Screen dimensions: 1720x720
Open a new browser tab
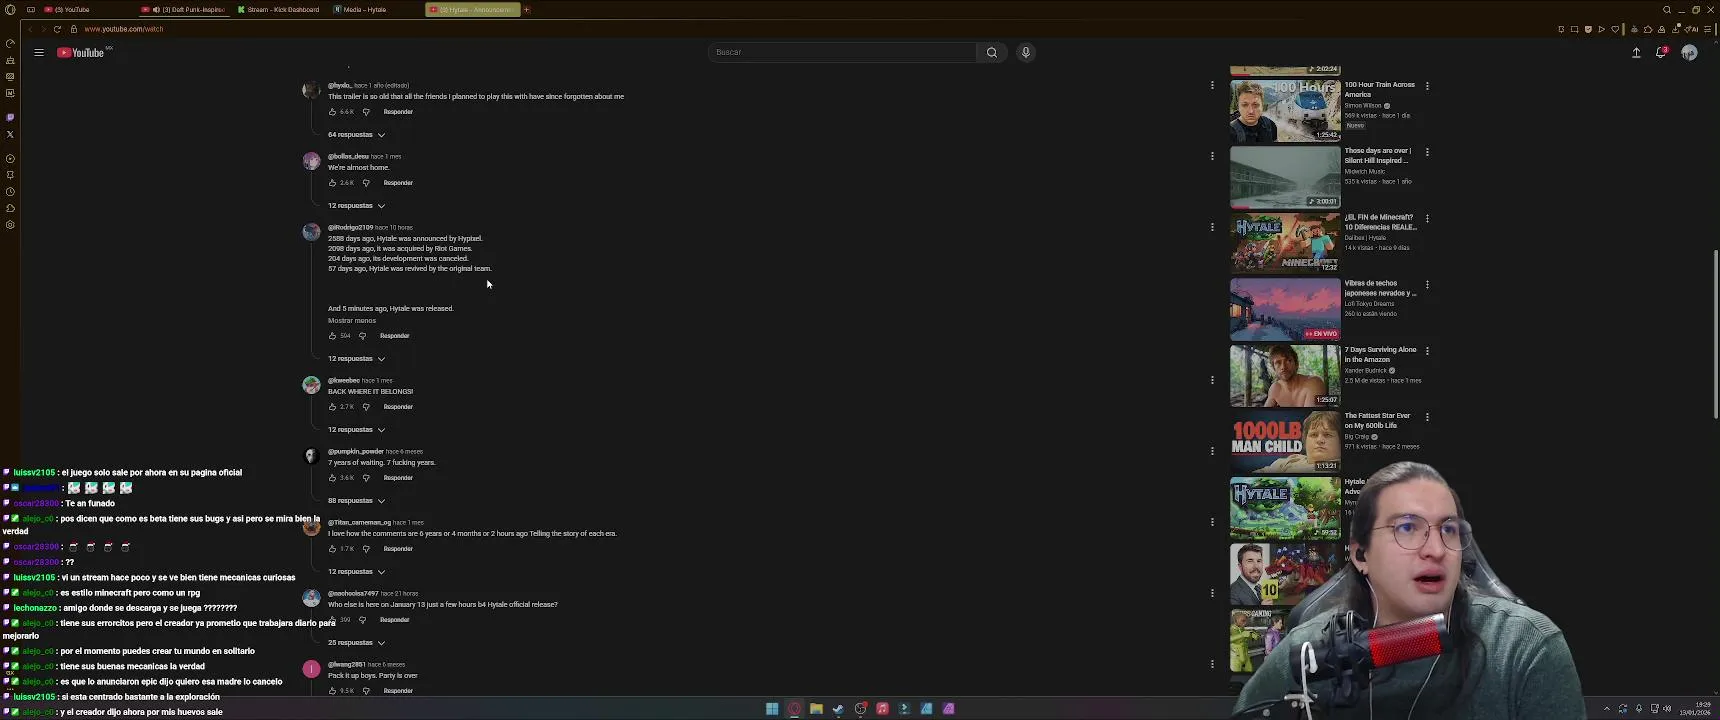pyautogui.click(x=527, y=10)
